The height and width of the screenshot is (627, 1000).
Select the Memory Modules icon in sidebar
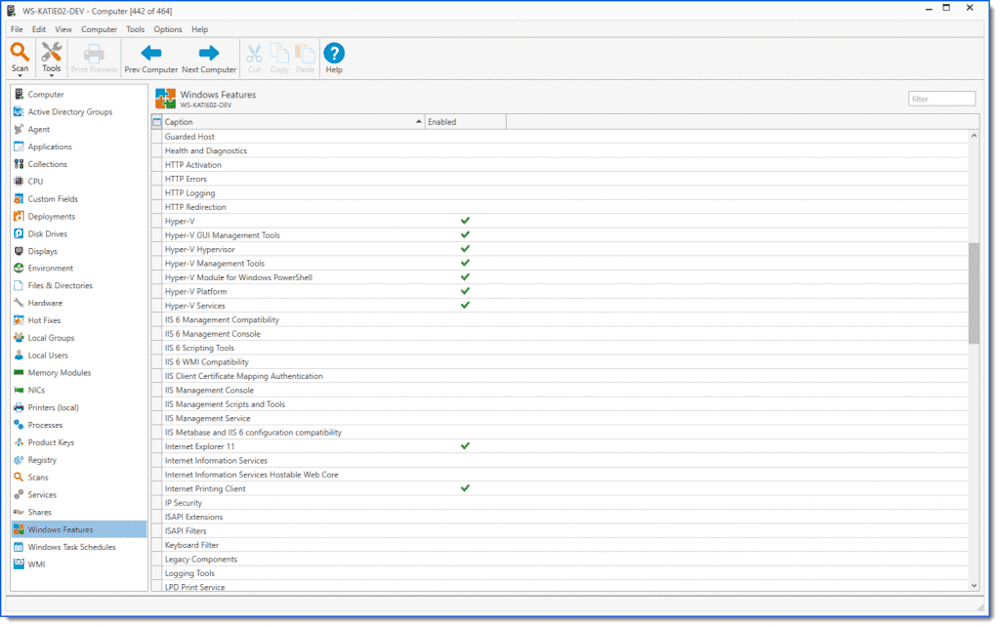tap(18, 373)
